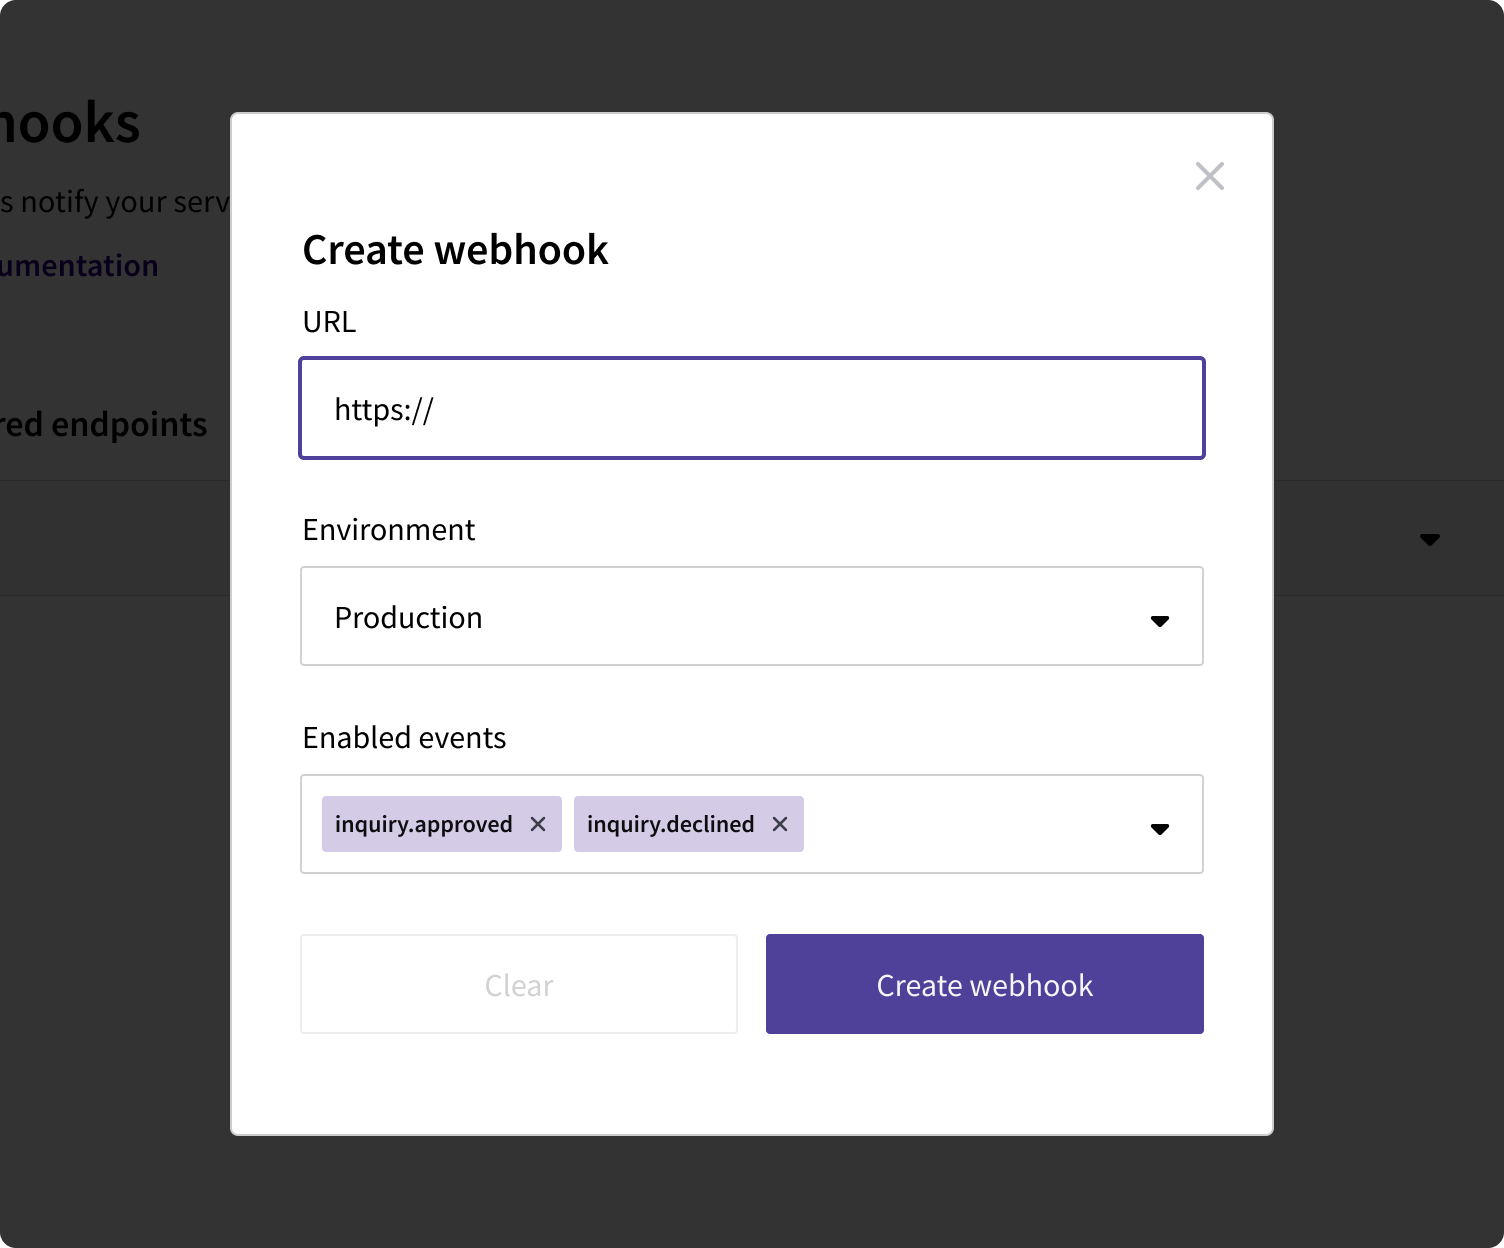Remove the inquiry.declined event tag
The height and width of the screenshot is (1248, 1504).
point(780,824)
